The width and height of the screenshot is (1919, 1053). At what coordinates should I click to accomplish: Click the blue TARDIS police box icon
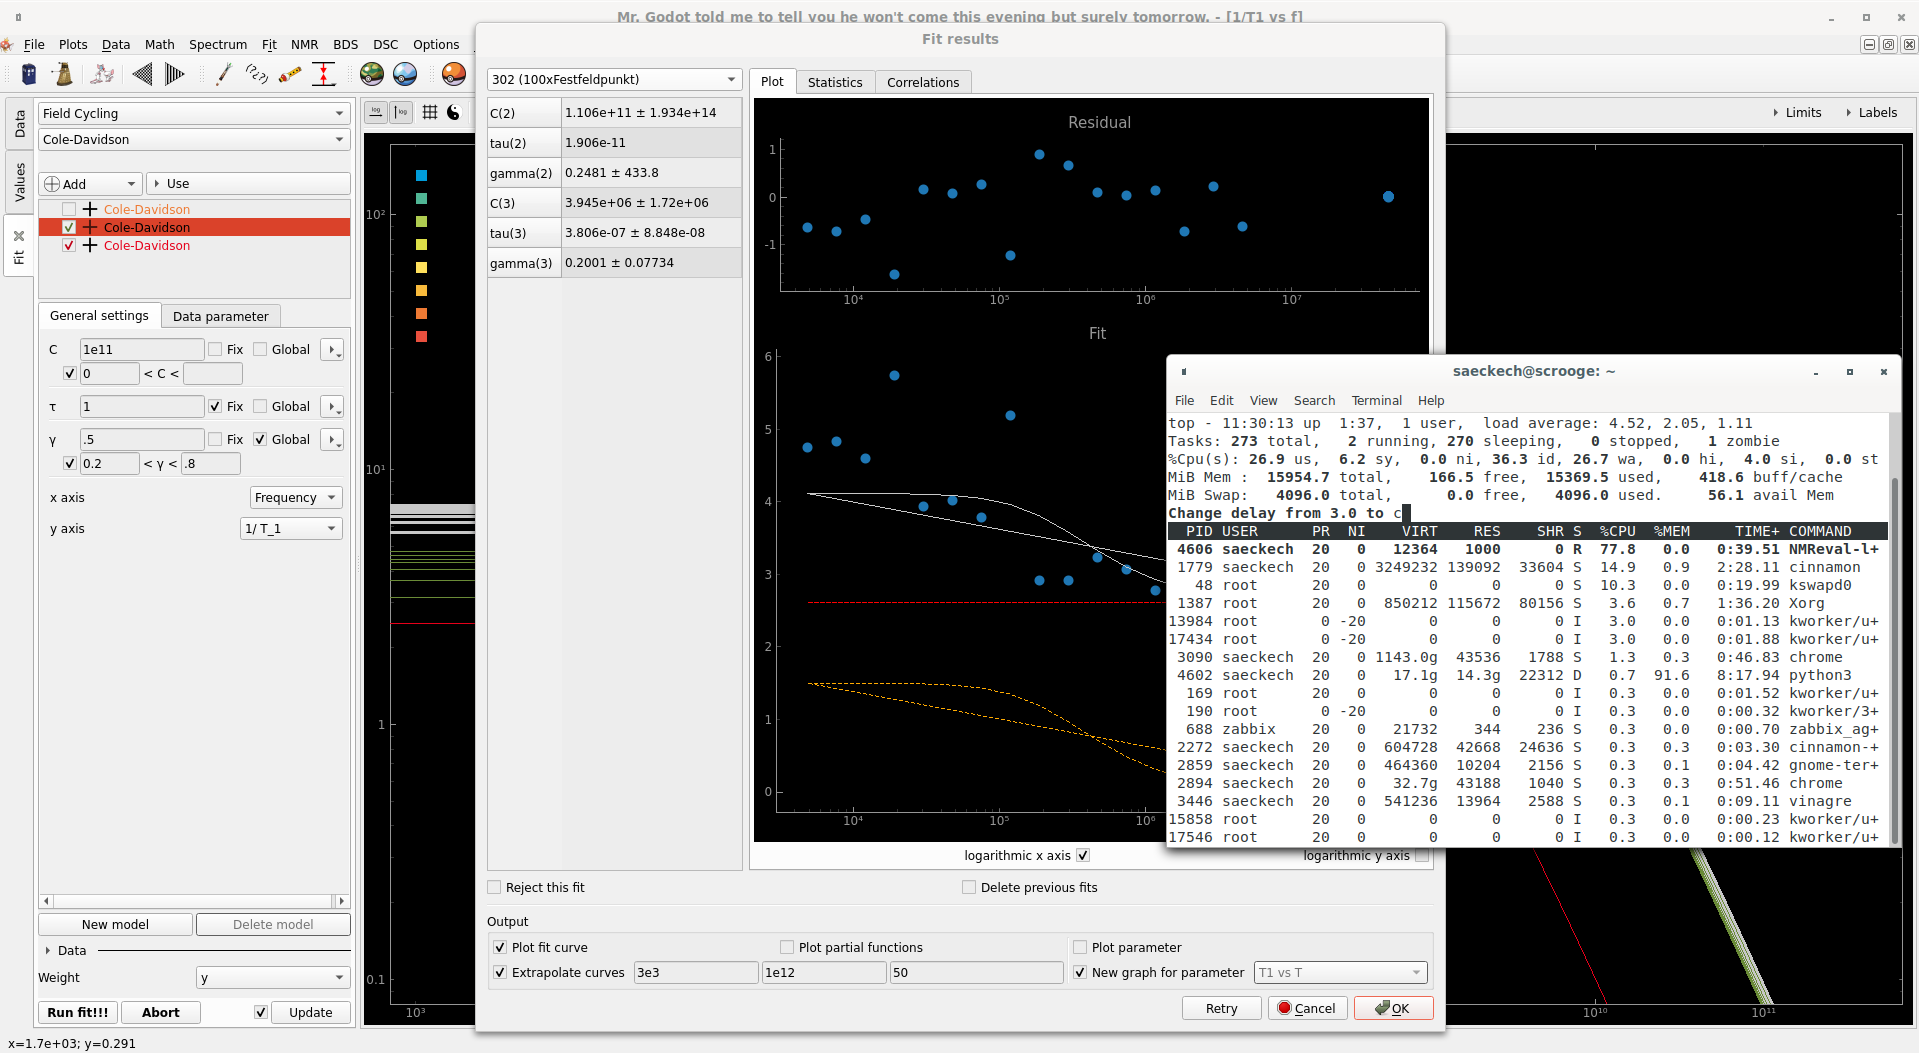29,74
